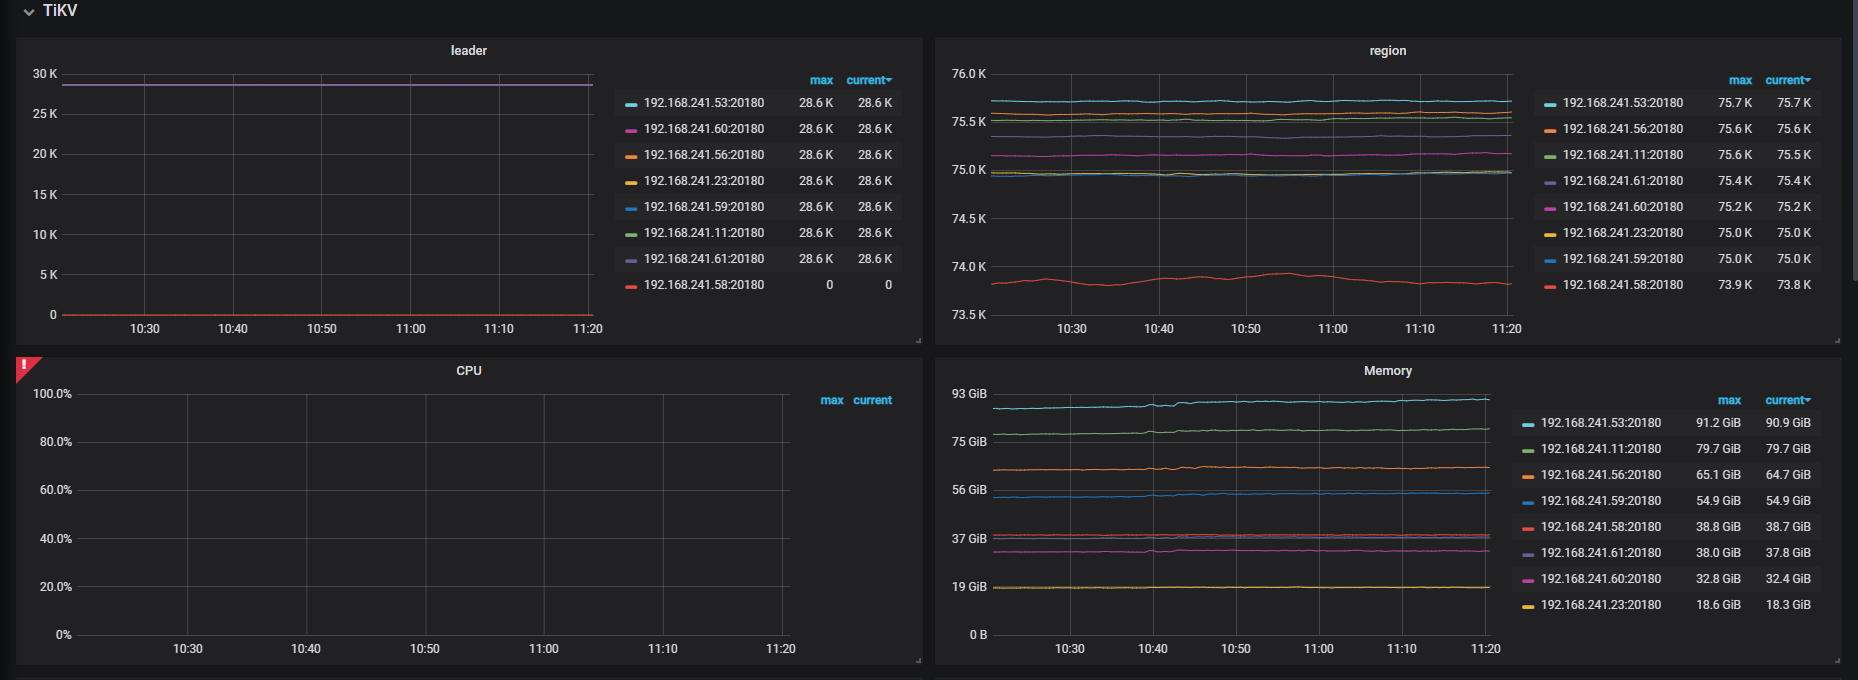
Task: Toggle 192.168.241.58:20180 series in leader legend
Action: pyautogui.click(x=704, y=285)
